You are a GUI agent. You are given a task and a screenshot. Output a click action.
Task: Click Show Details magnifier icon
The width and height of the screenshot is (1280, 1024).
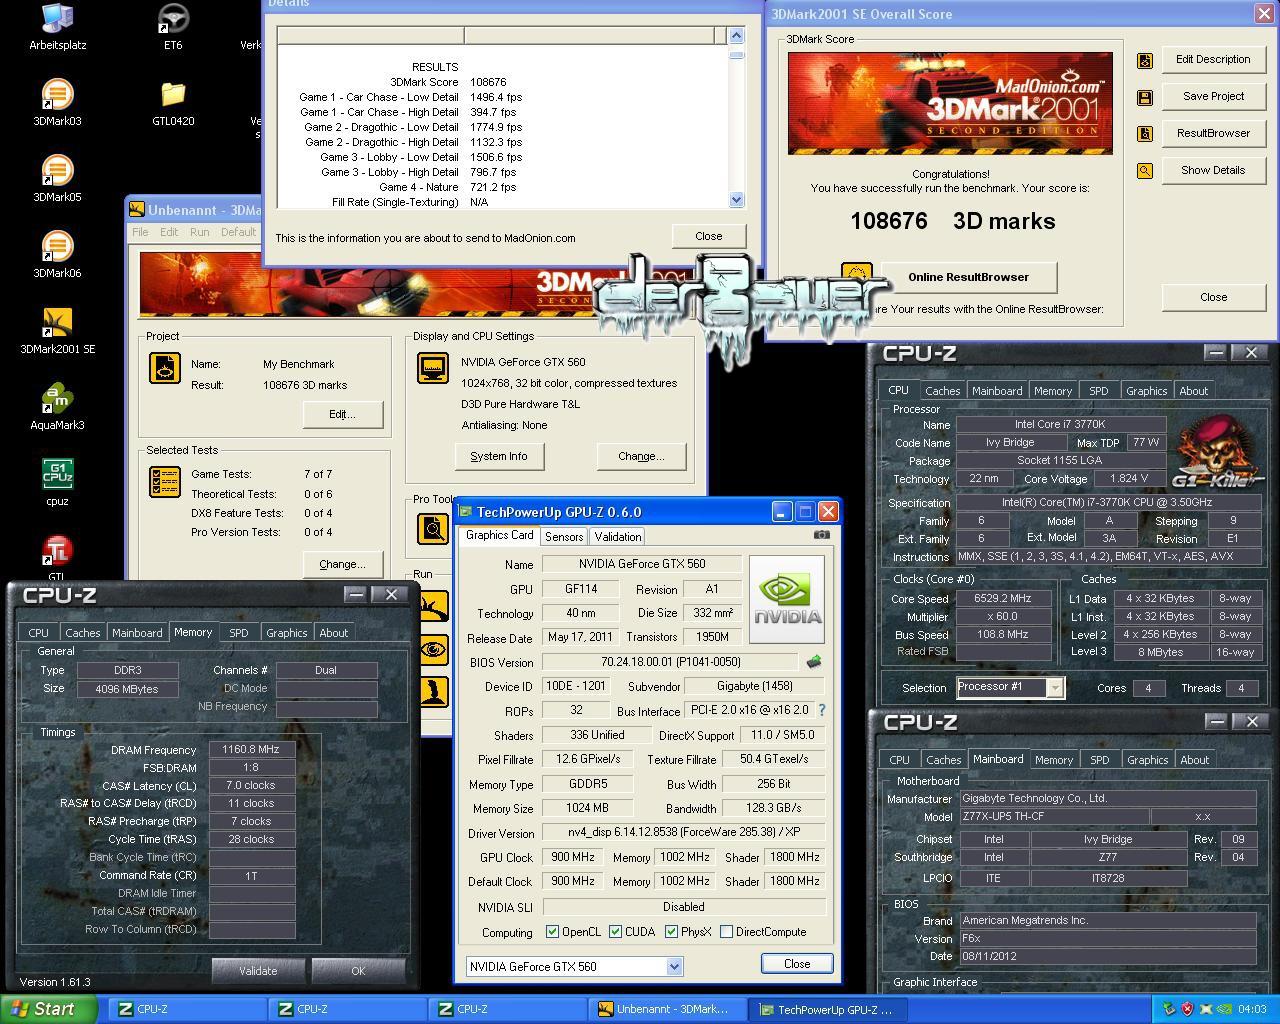click(x=1145, y=171)
